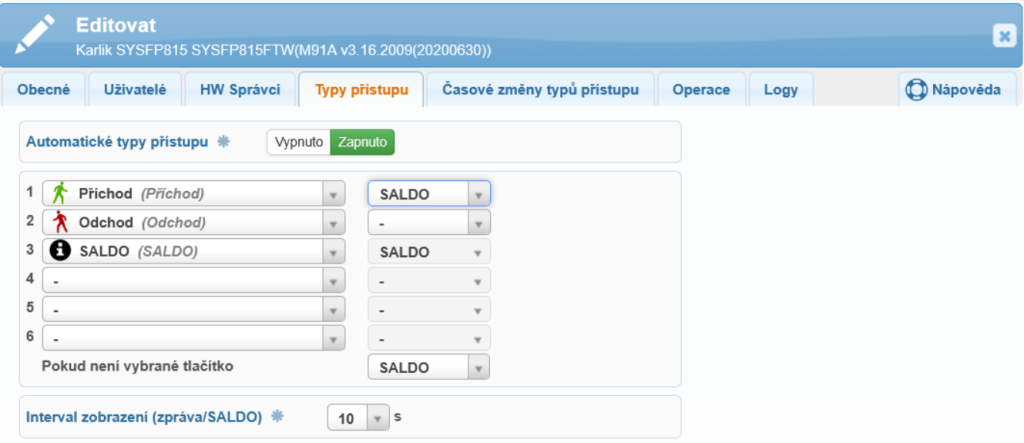
Task: Click the green walking Příchod icon
Action: click(60, 193)
